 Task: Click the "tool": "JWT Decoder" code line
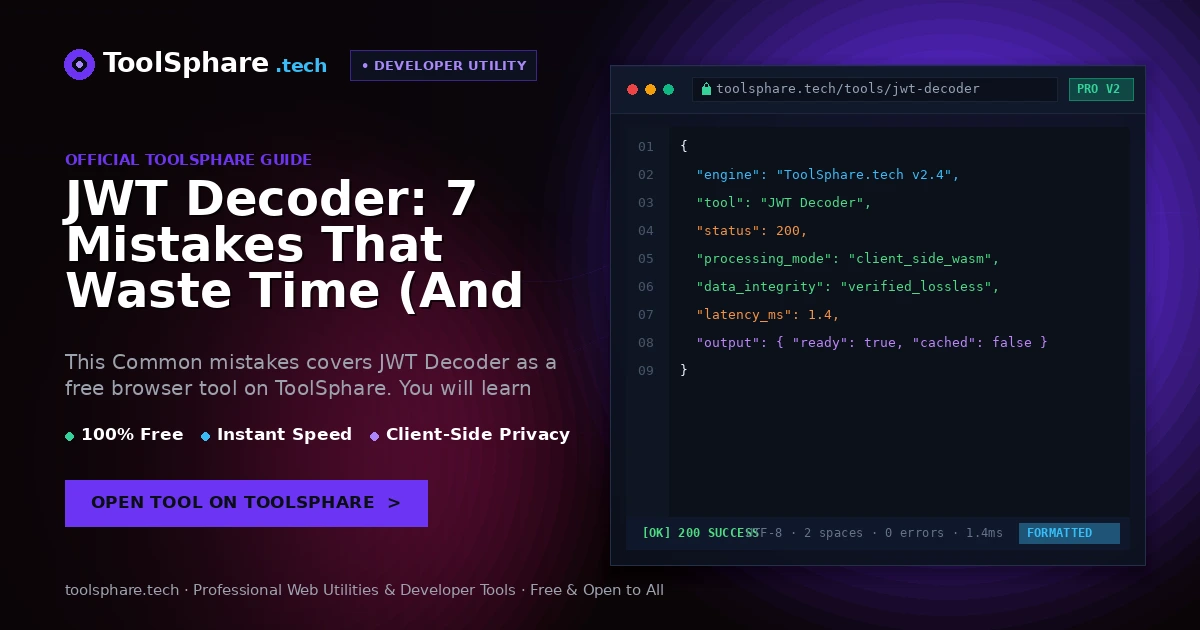click(x=784, y=202)
